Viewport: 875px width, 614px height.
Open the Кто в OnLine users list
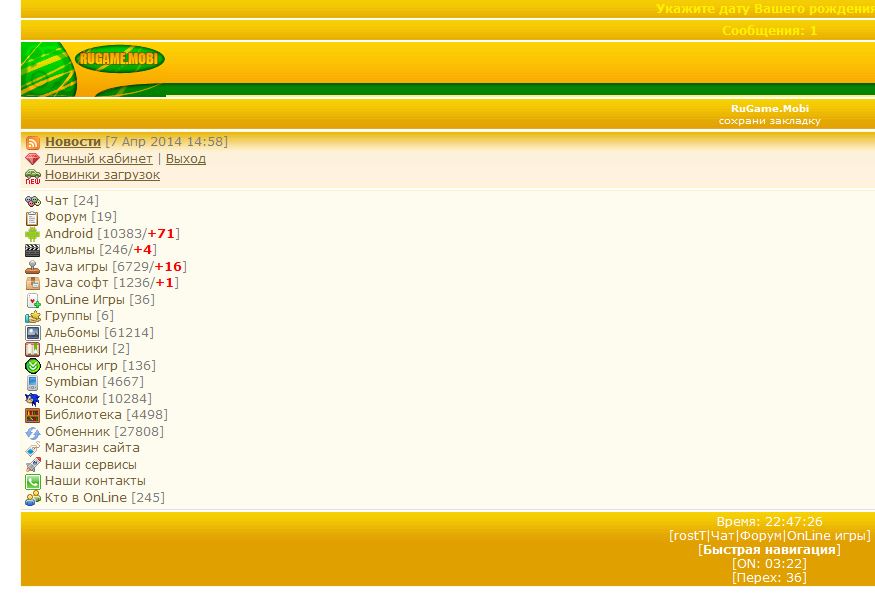(x=86, y=498)
